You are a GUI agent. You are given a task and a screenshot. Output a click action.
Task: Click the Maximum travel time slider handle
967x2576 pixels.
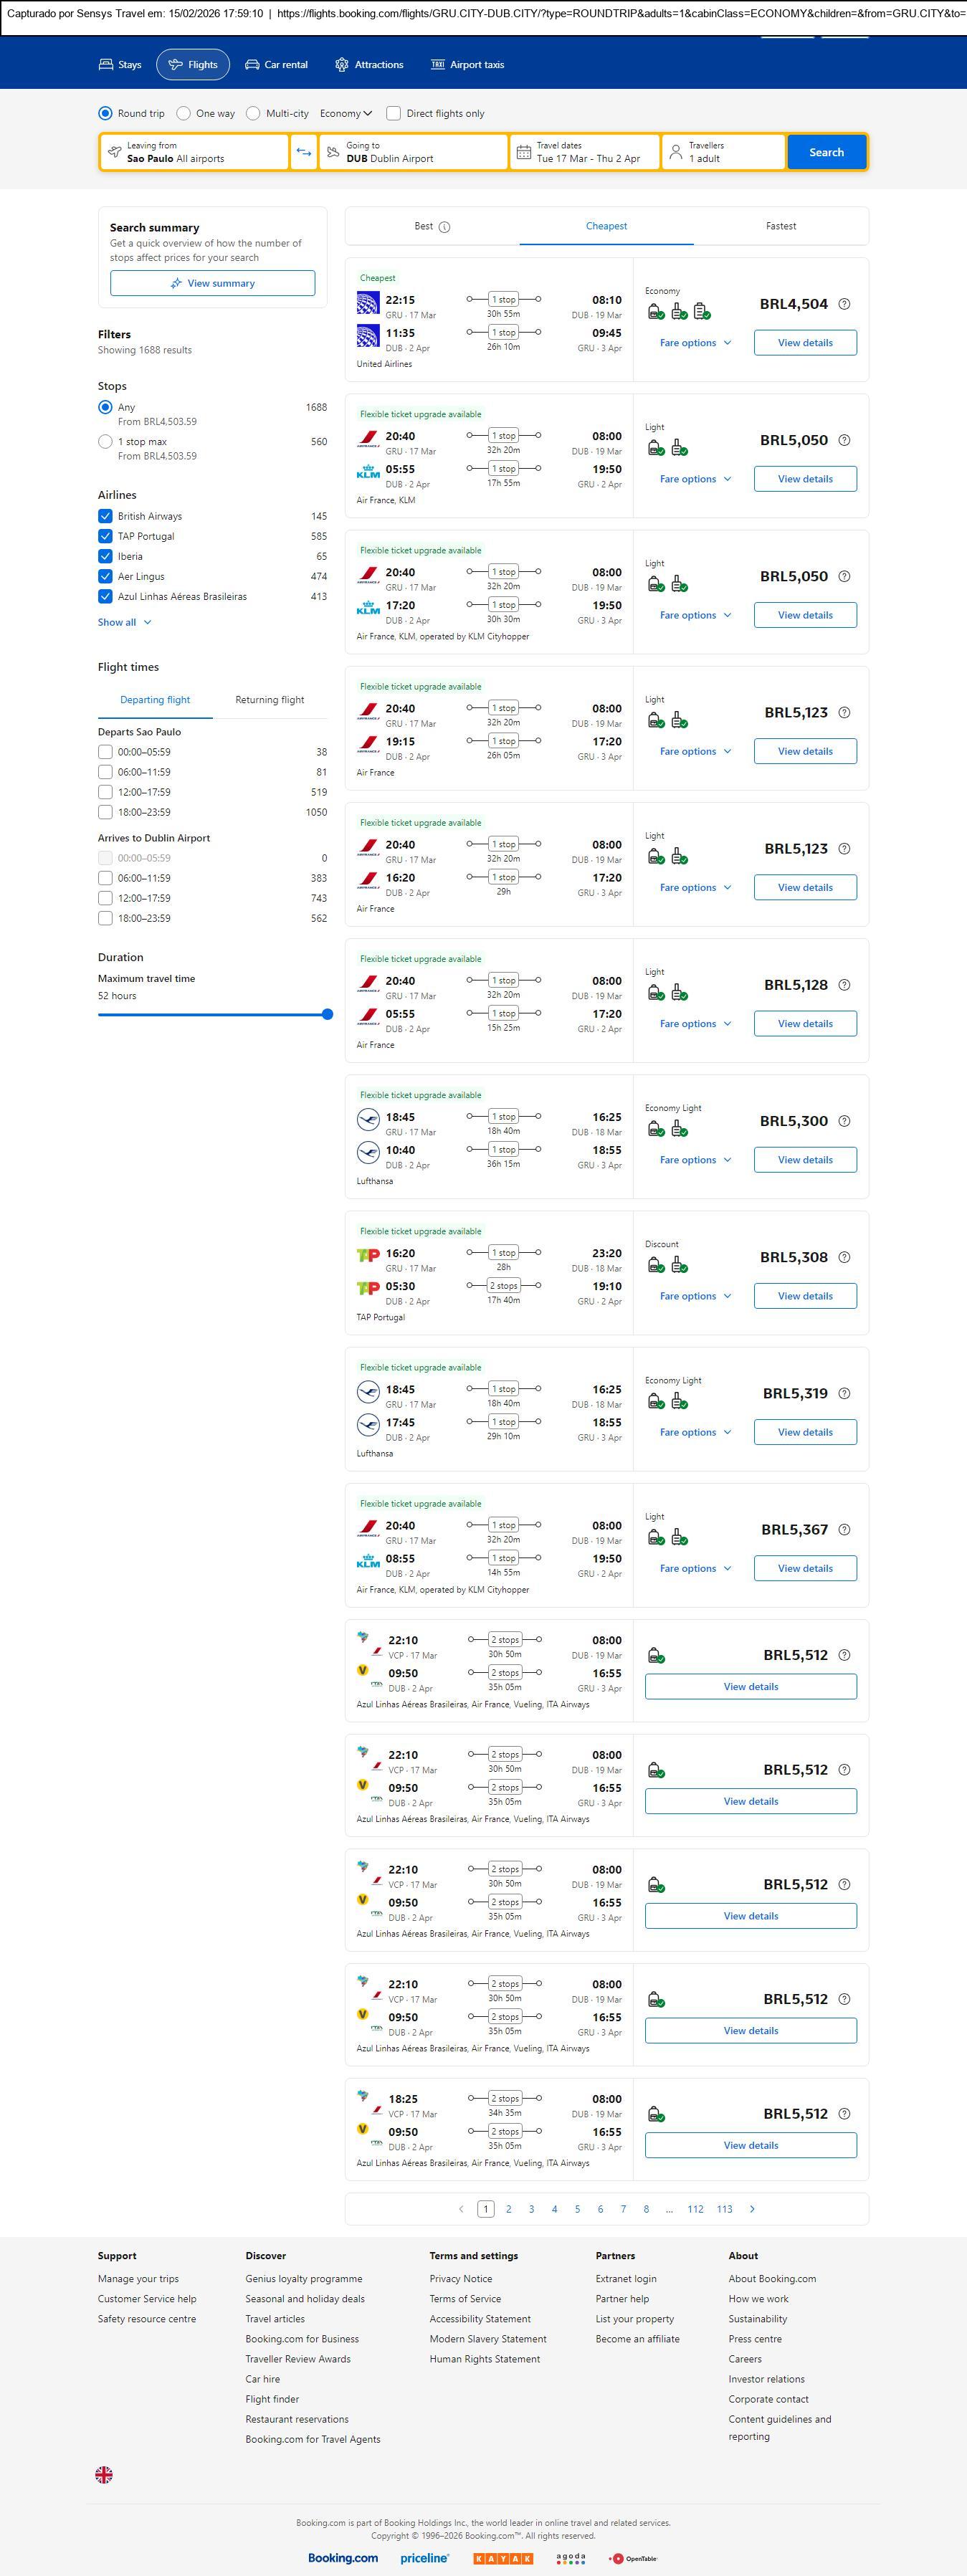[x=327, y=1014]
